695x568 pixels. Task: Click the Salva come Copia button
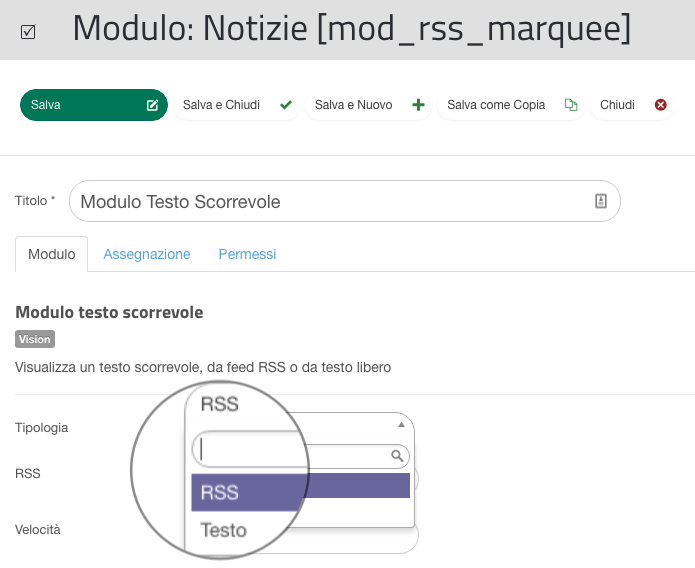point(511,105)
